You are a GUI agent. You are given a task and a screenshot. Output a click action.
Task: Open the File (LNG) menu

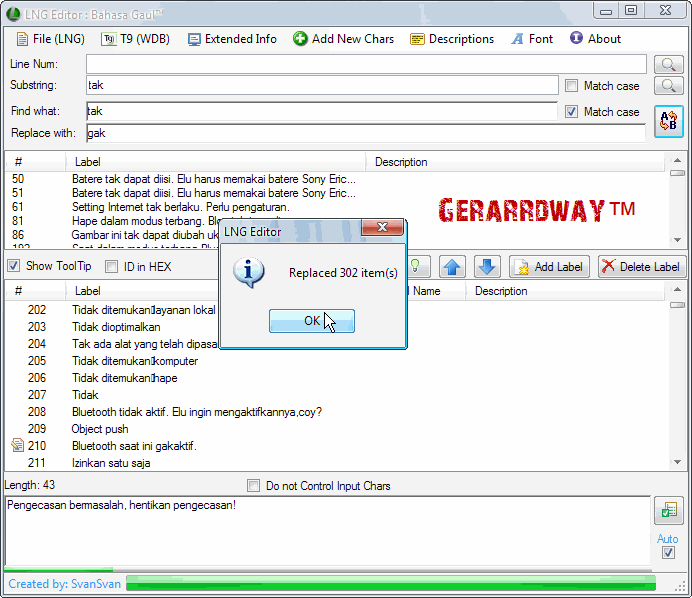pyautogui.click(x=51, y=39)
